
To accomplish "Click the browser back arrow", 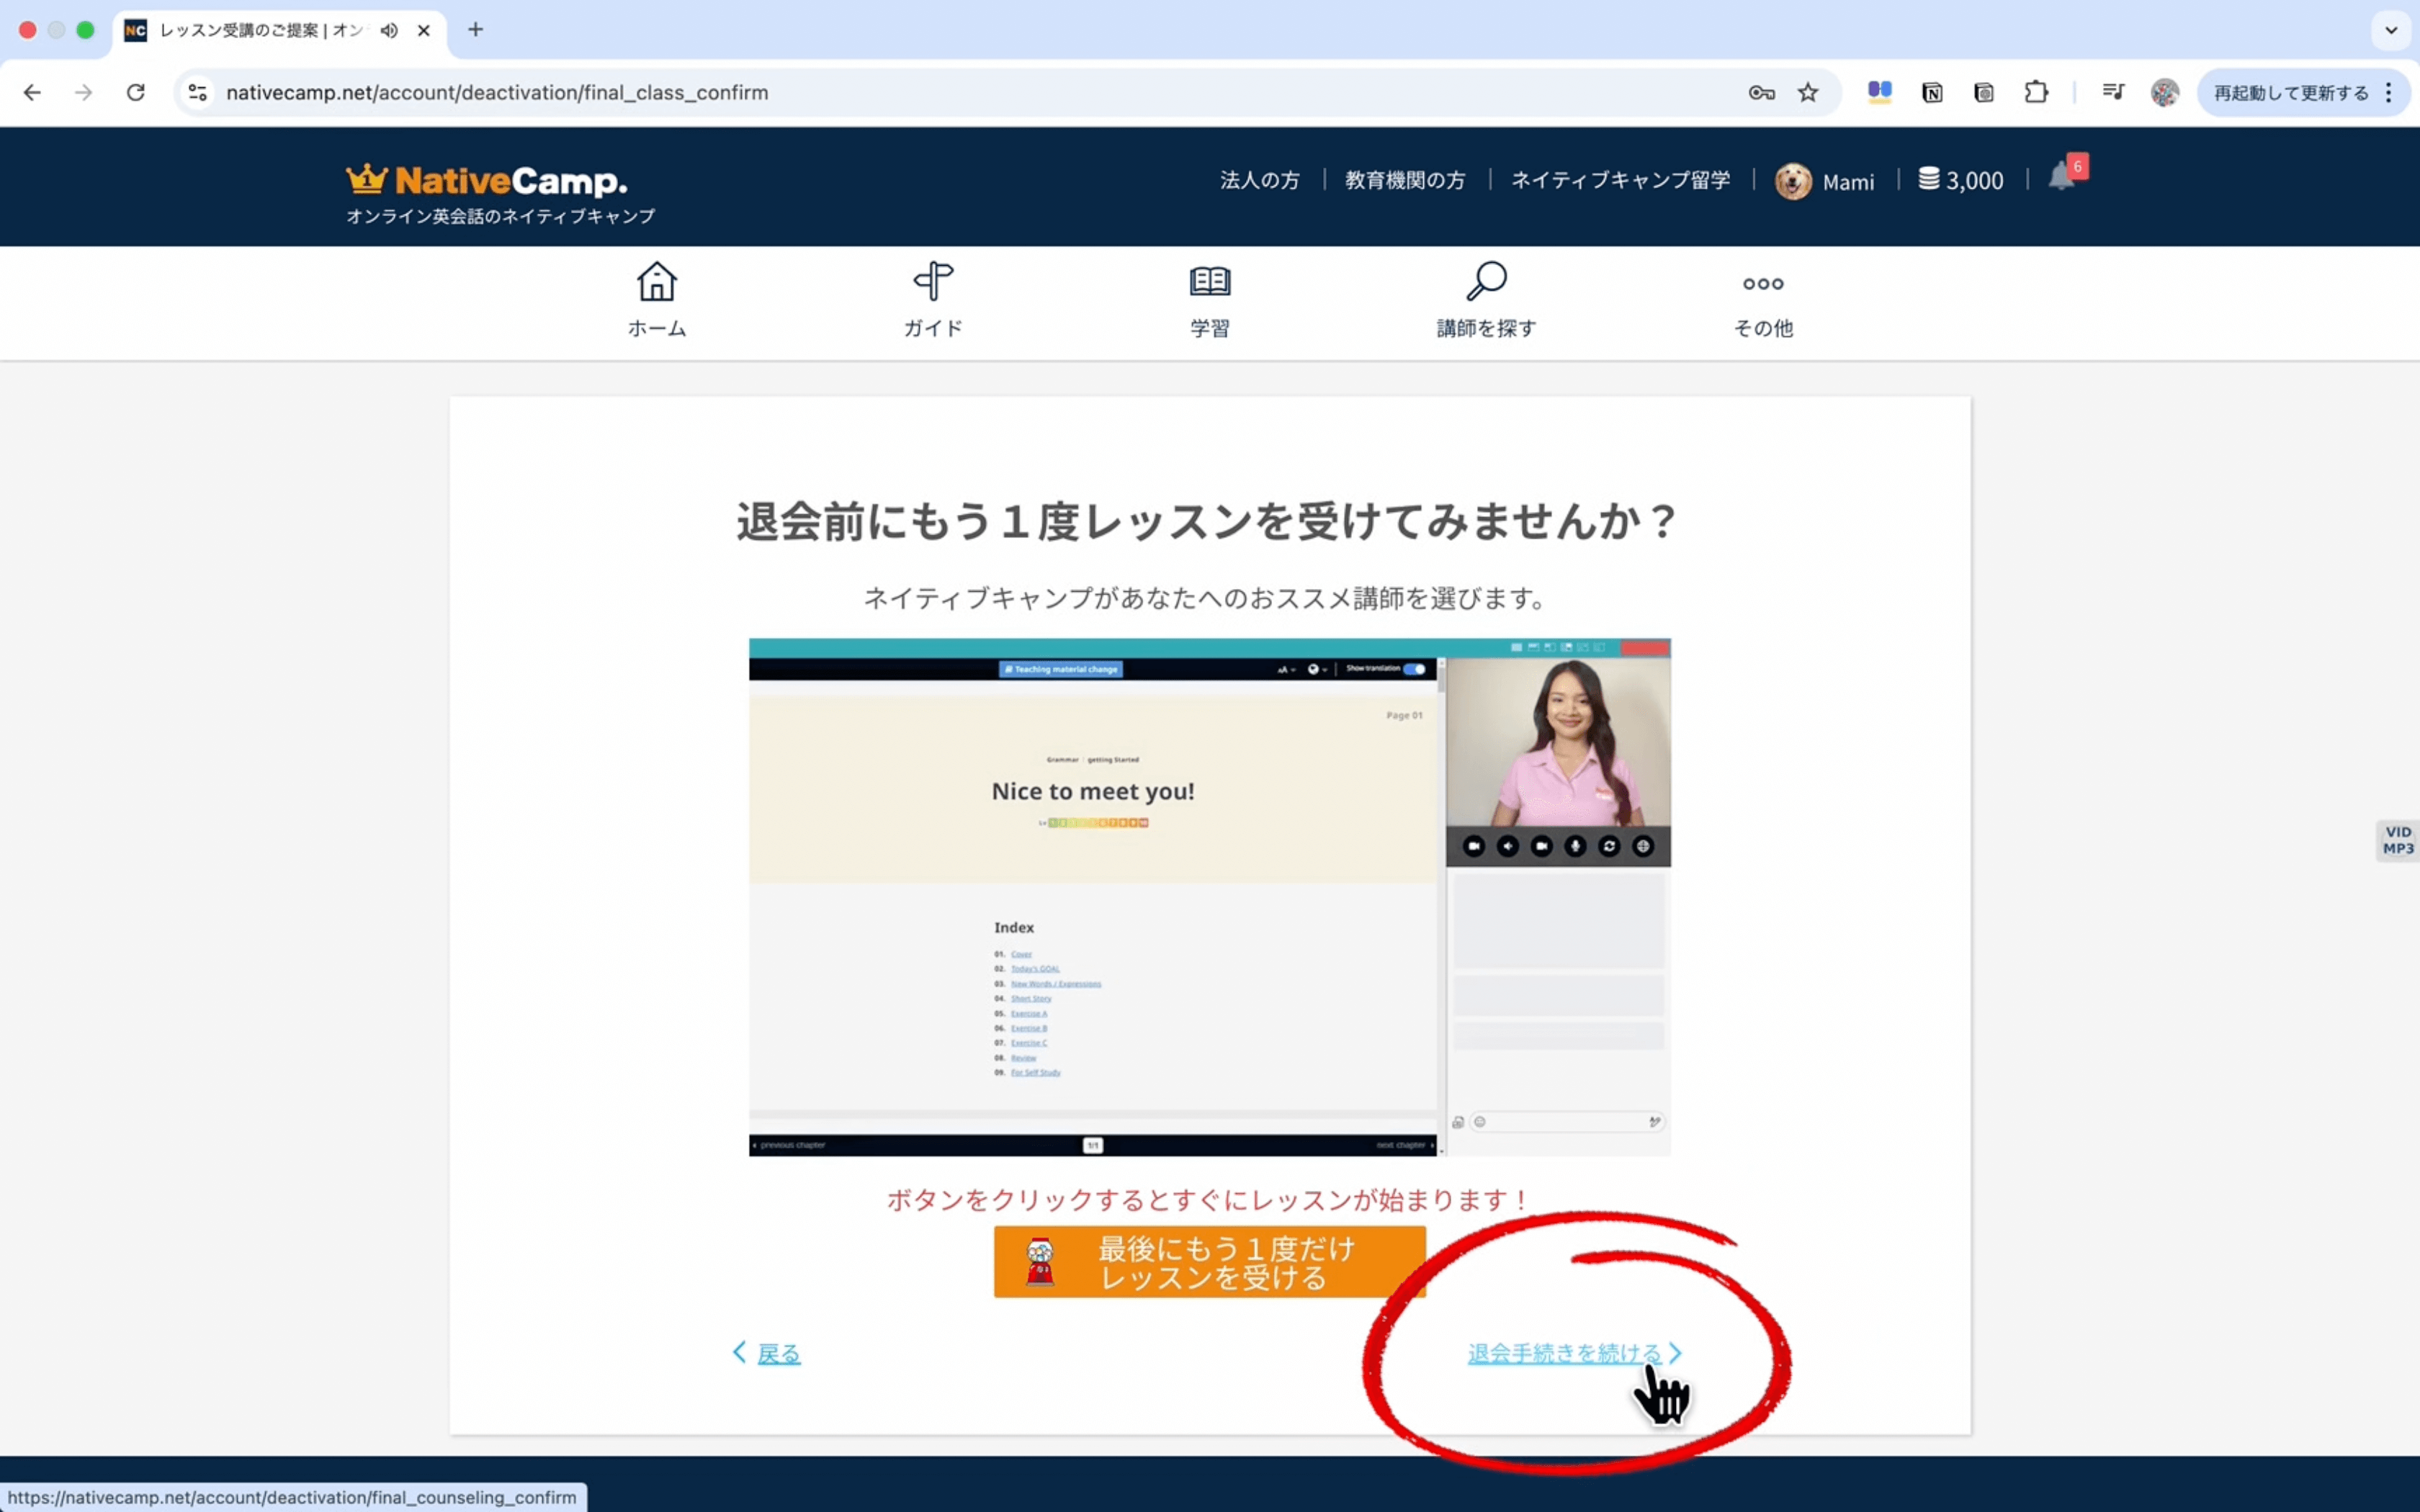I will pyautogui.click(x=32, y=92).
